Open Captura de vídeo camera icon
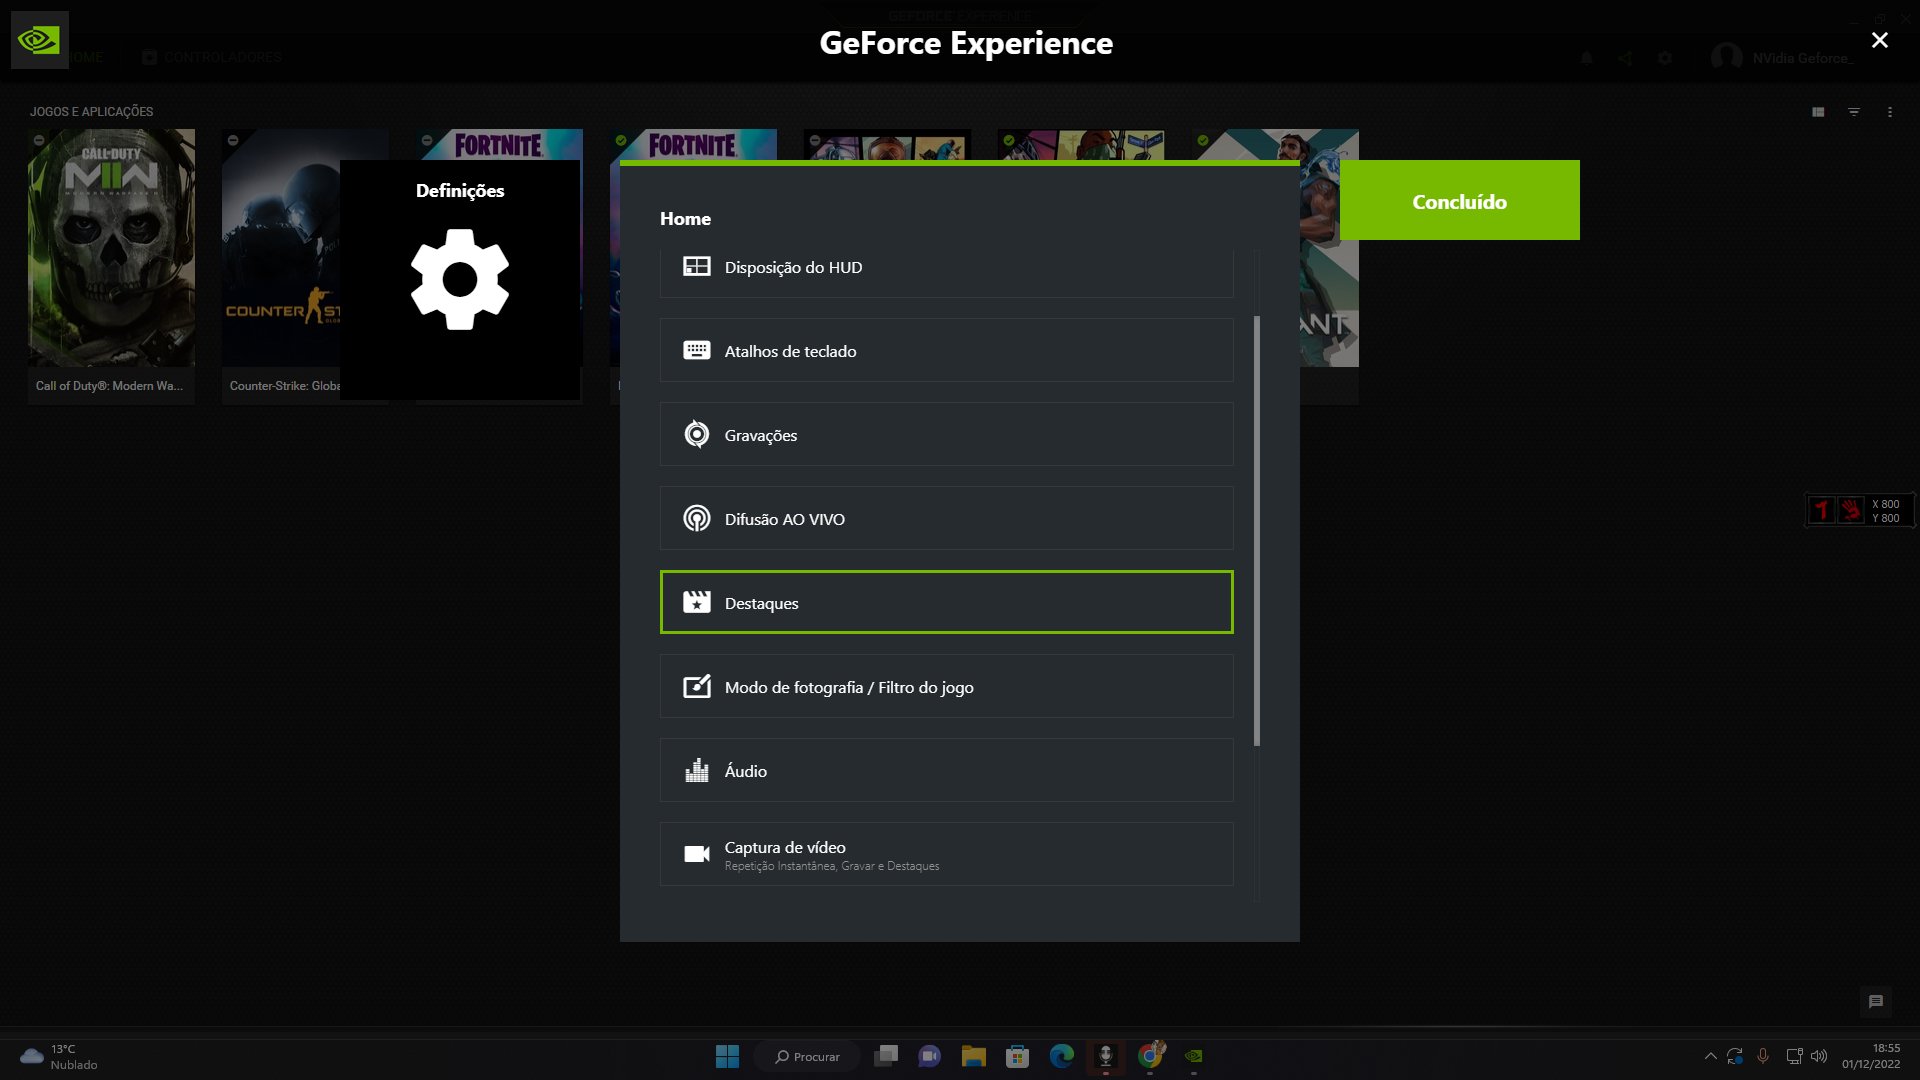The image size is (1920, 1080). coord(696,854)
